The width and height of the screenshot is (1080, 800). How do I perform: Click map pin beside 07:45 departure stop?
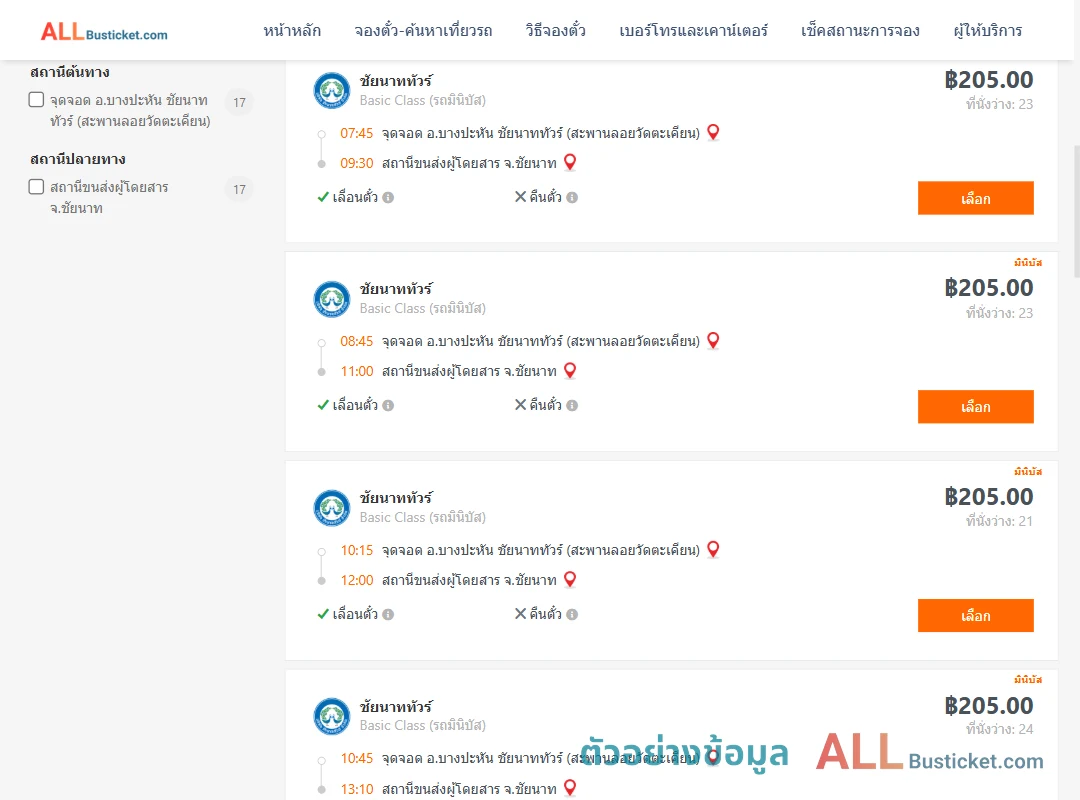coord(714,132)
